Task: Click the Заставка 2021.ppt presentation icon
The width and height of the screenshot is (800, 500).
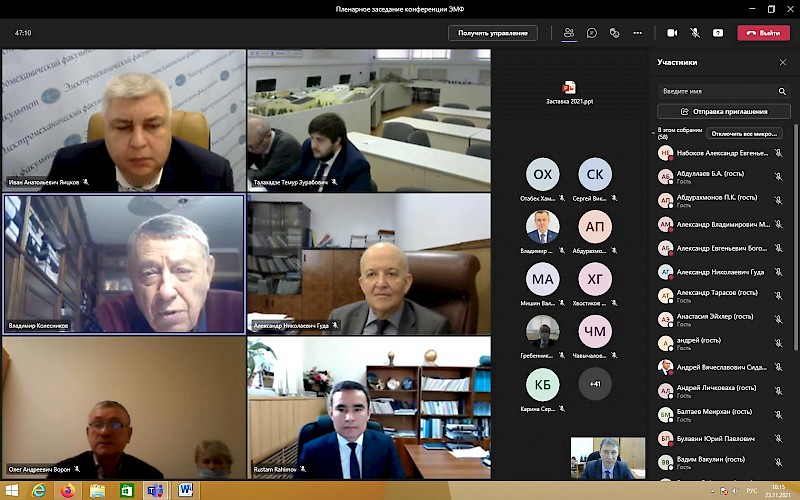Action: [x=569, y=88]
